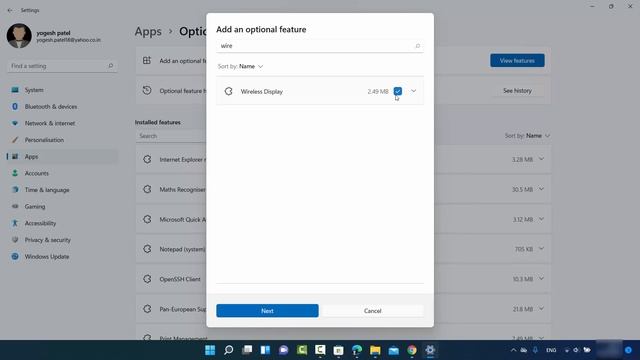
Task: Click the Find a setting search box
Action: tap(62, 66)
